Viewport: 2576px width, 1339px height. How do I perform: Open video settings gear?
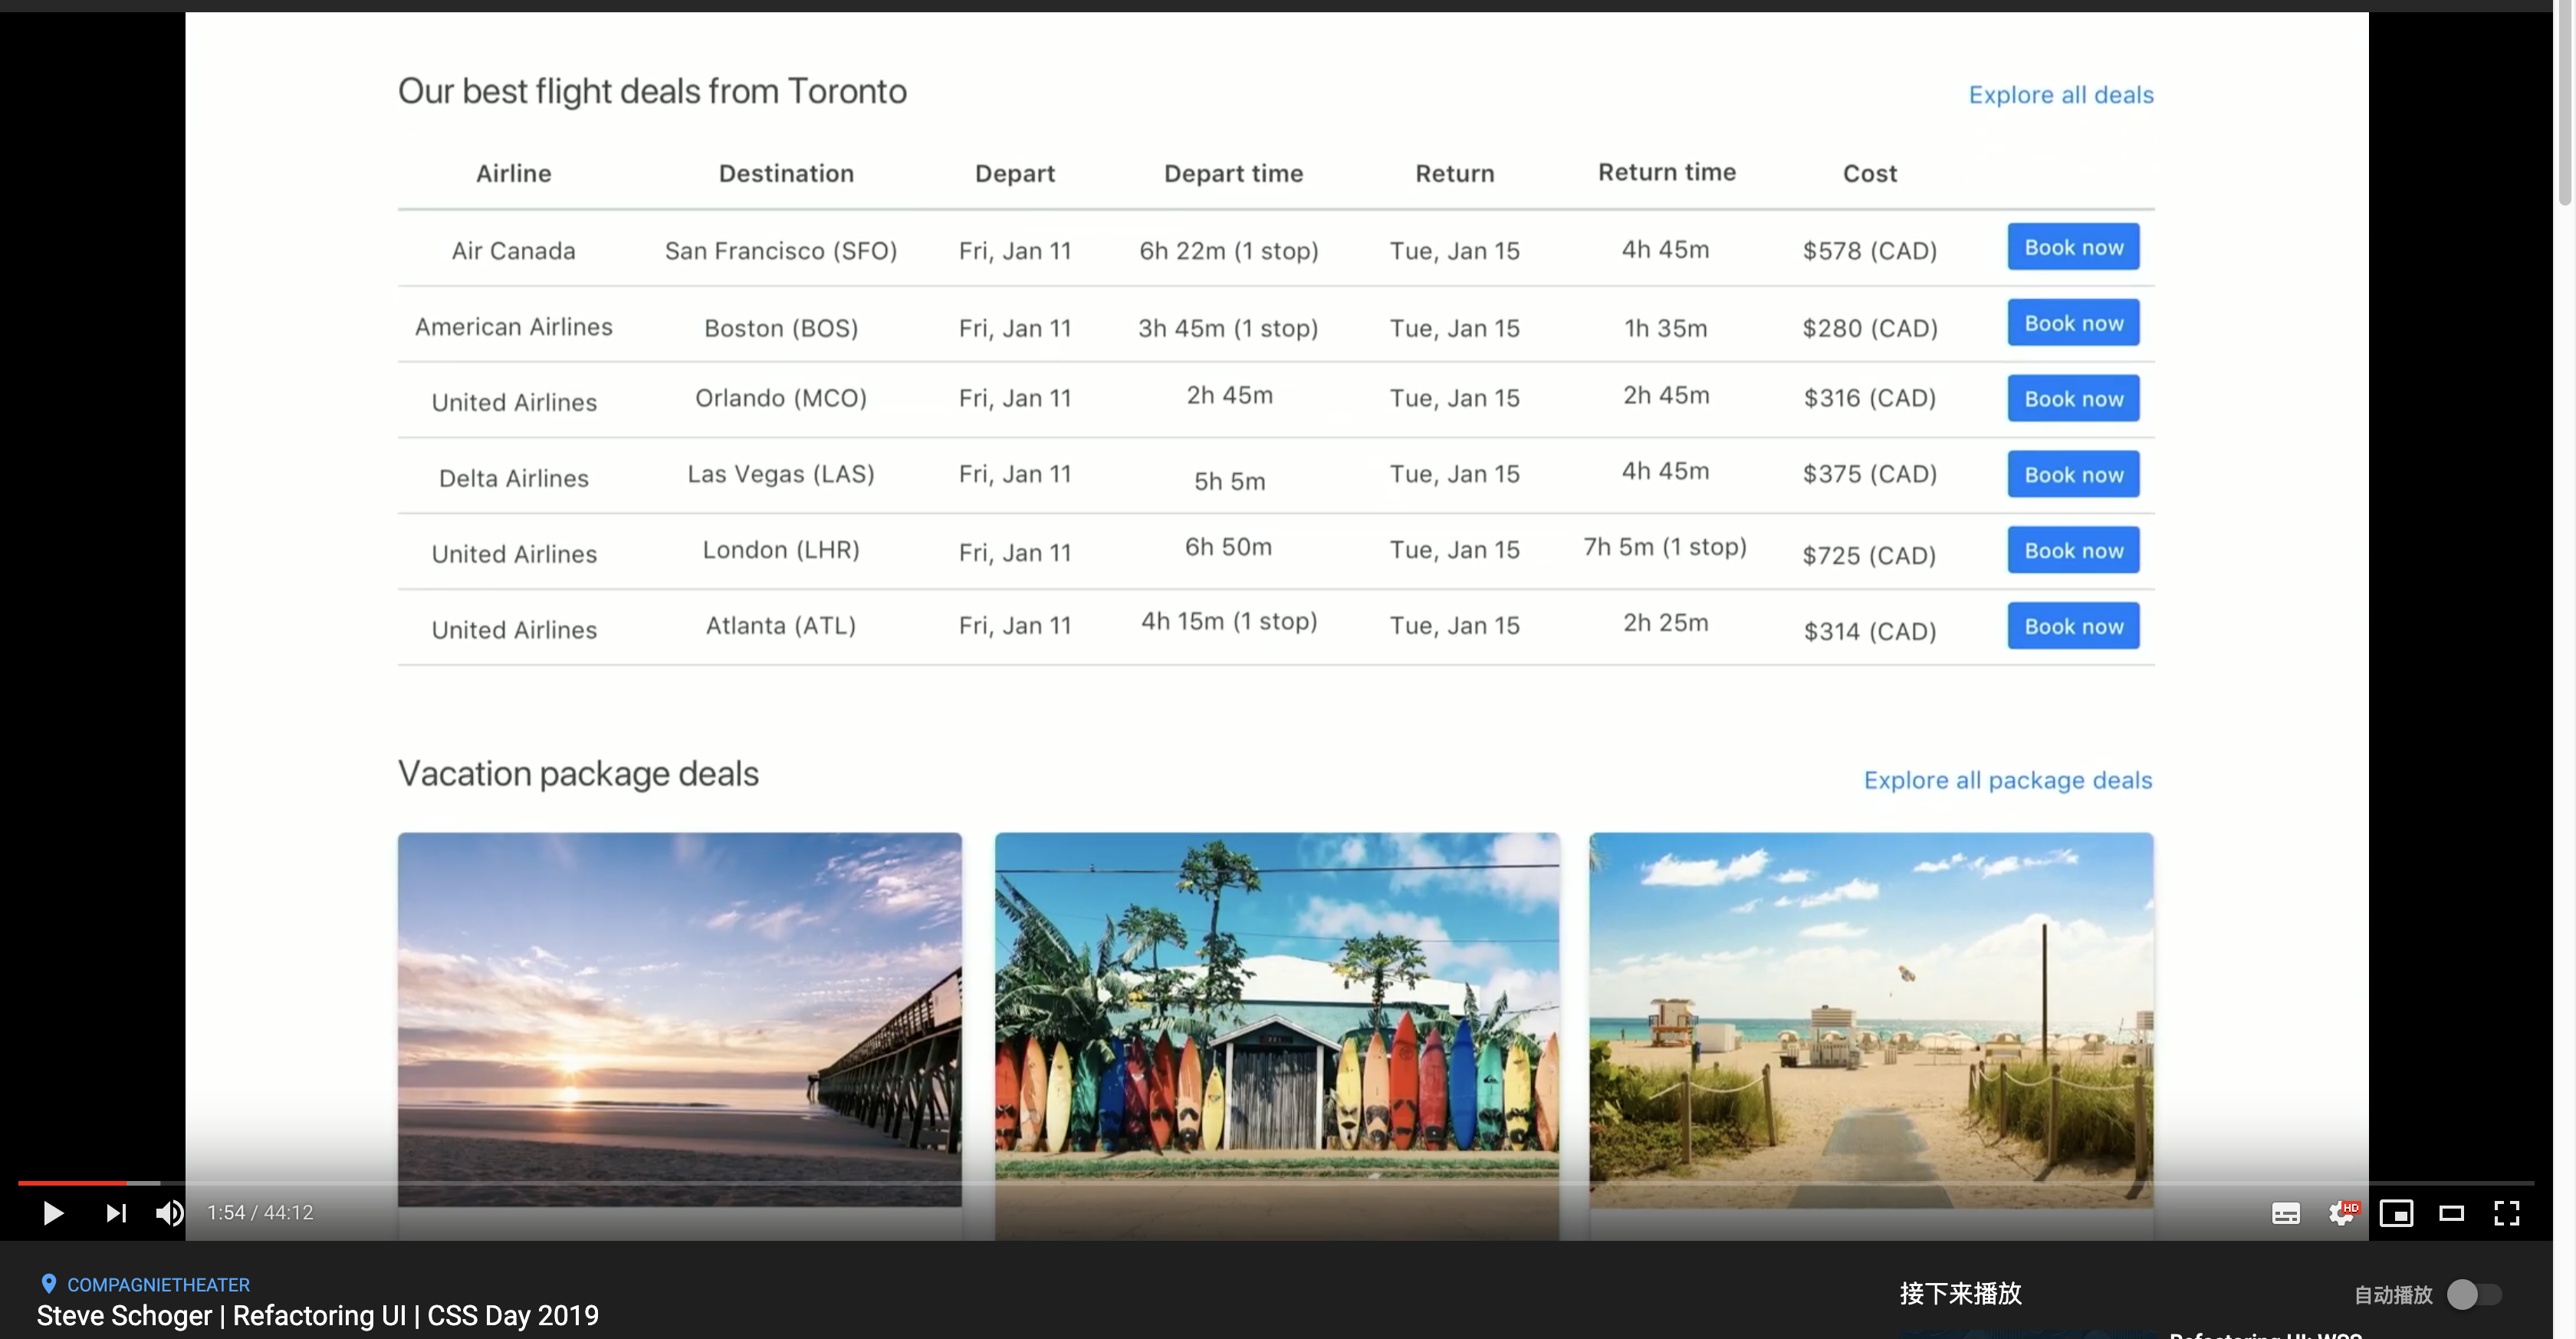[x=2341, y=1213]
